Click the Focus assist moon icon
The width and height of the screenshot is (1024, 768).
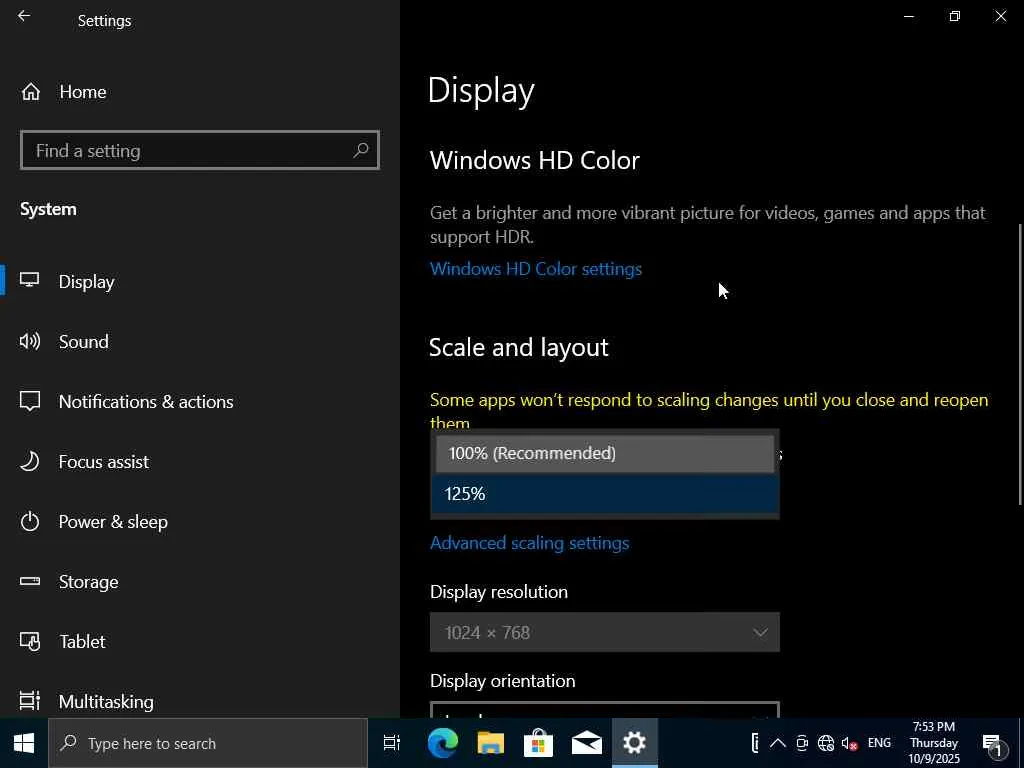click(x=29, y=462)
